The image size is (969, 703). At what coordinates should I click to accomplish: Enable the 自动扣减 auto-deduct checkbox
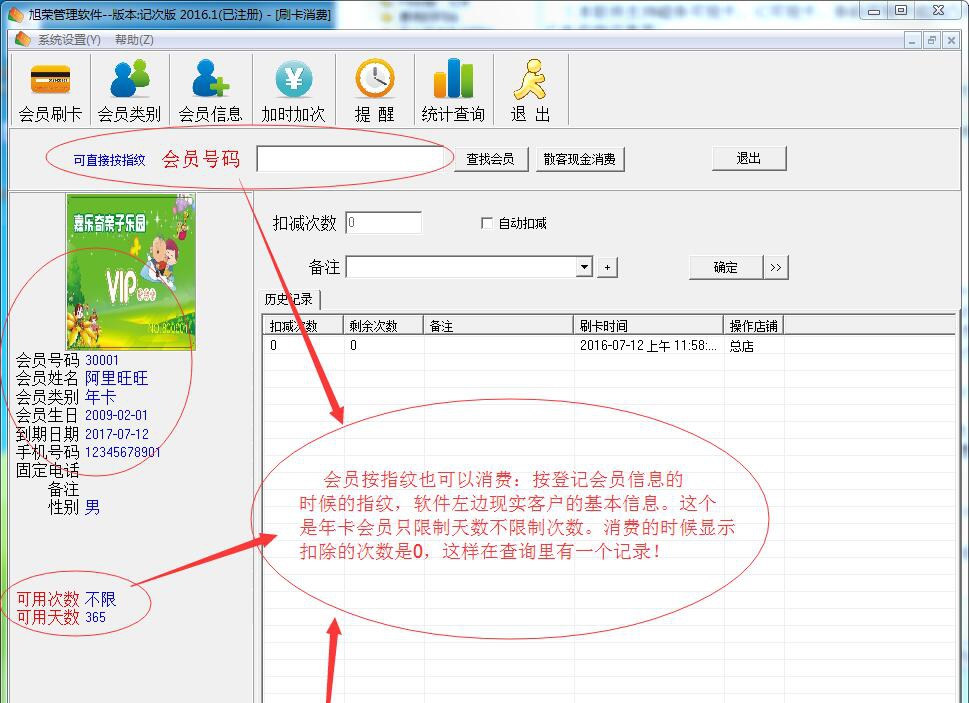coord(487,222)
